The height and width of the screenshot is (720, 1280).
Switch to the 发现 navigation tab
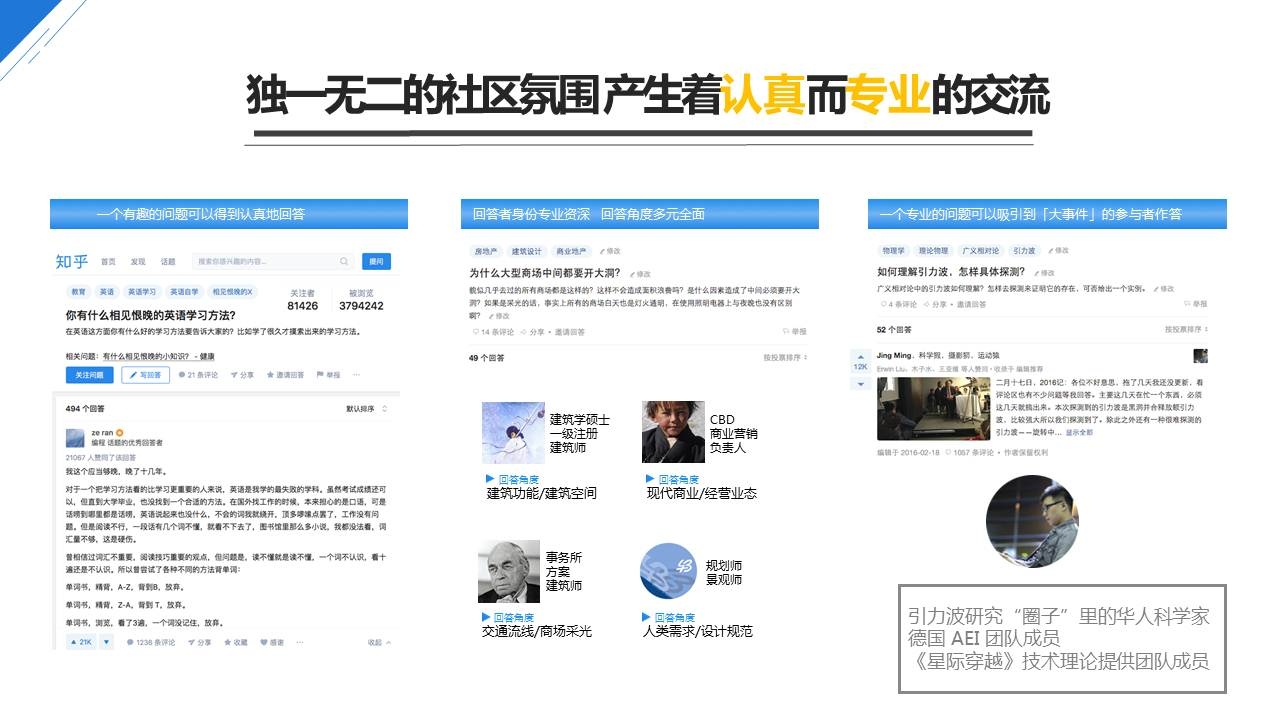tap(138, 262)
